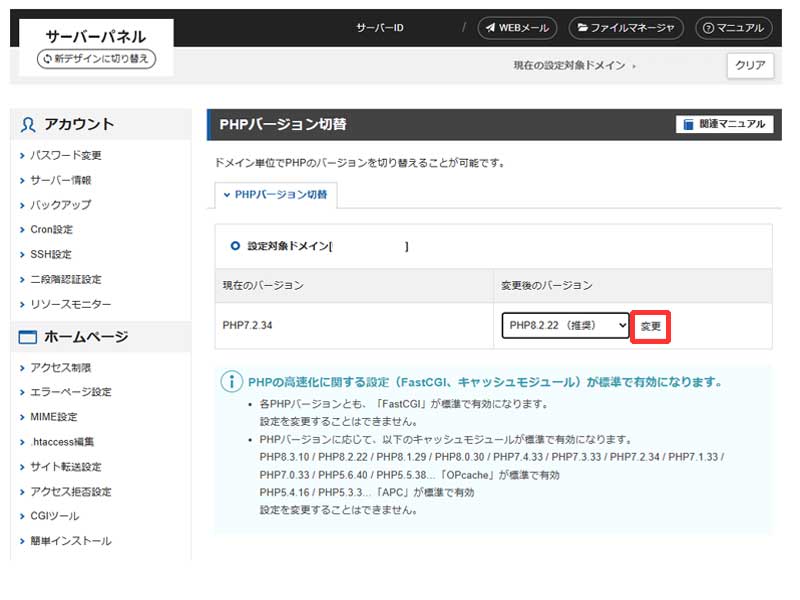Image resolution: width=800 pixels, height=600 pixels.
Task: Click the chevron before 簡単インストール
Action: point(22,541)
